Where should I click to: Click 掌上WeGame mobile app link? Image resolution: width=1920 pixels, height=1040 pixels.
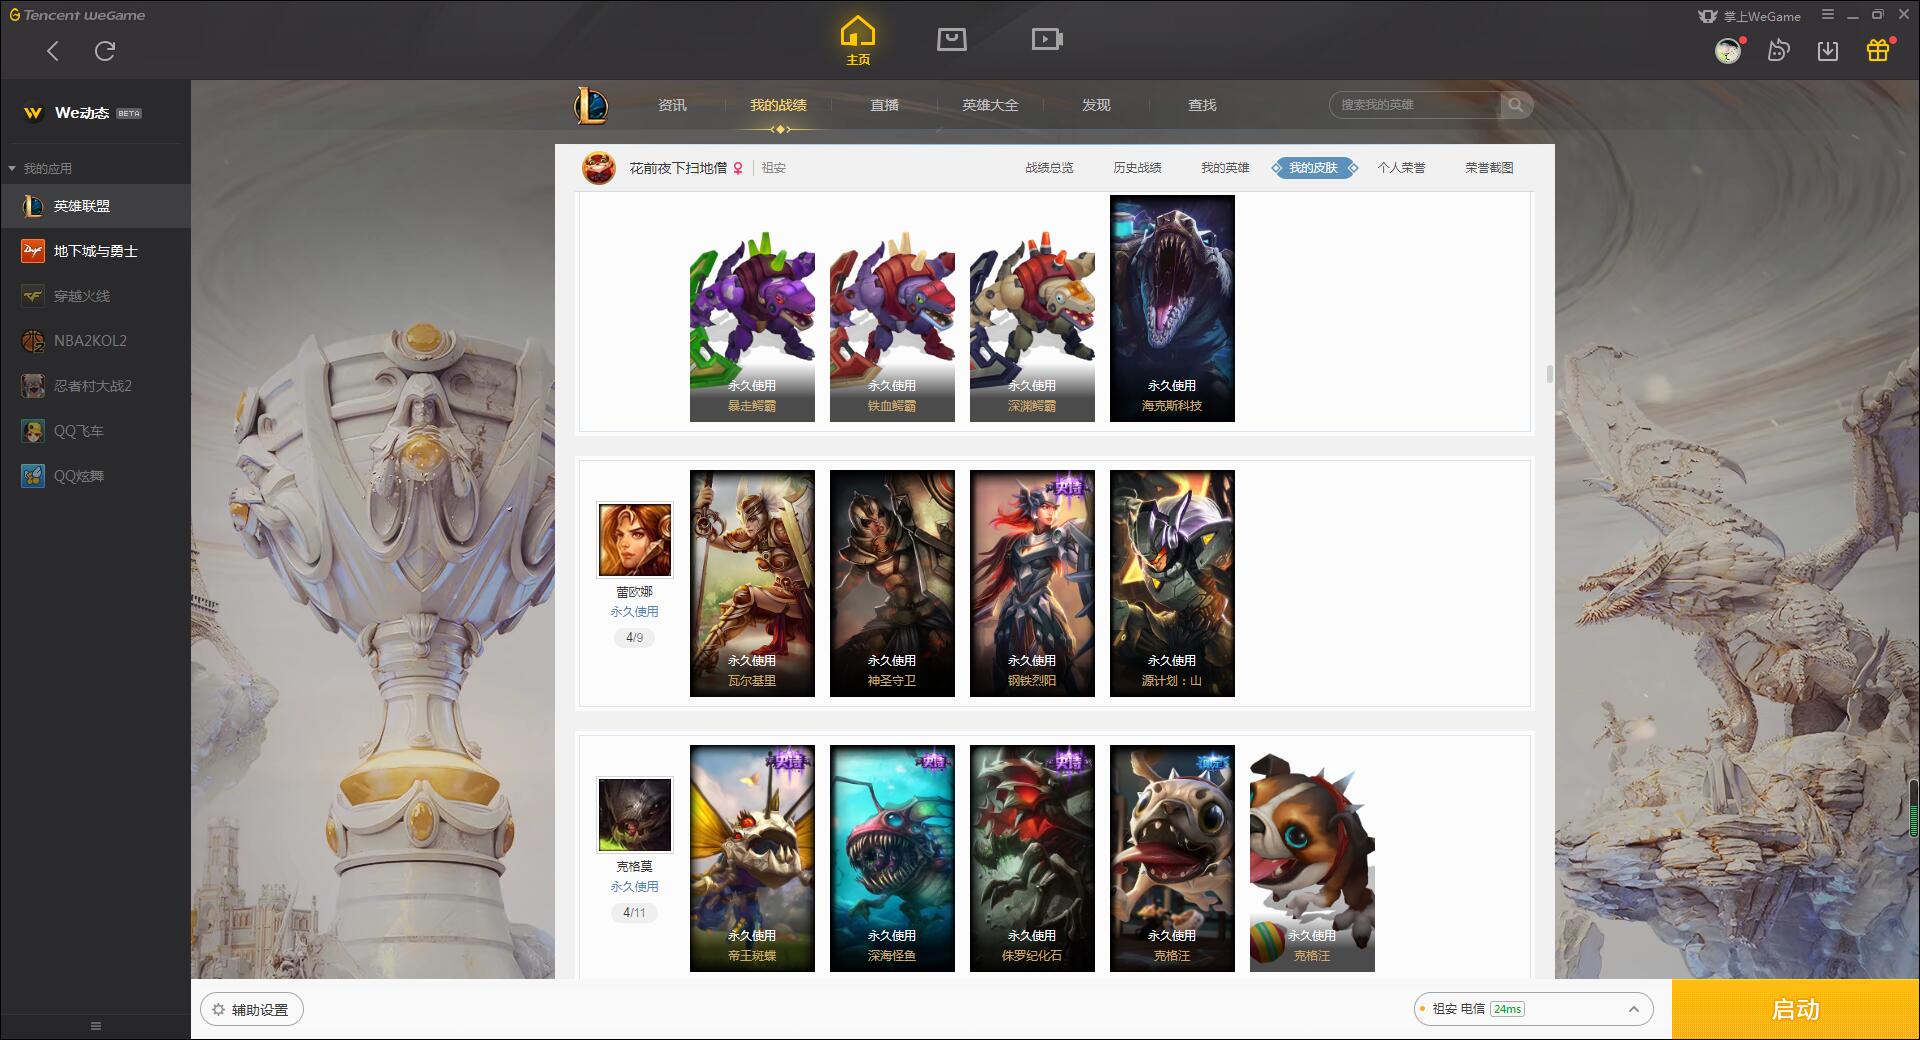(1750, 16)
